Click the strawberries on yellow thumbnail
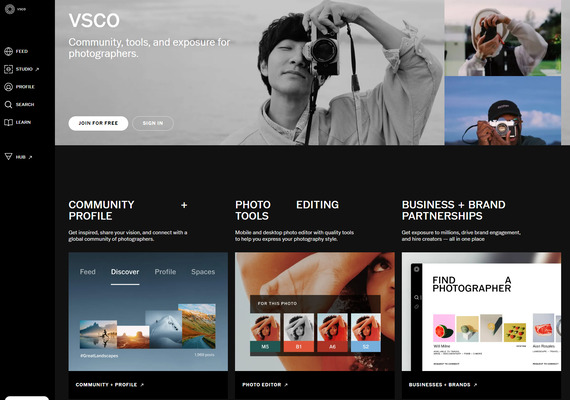The image size is (570, 400). point(515,332)
